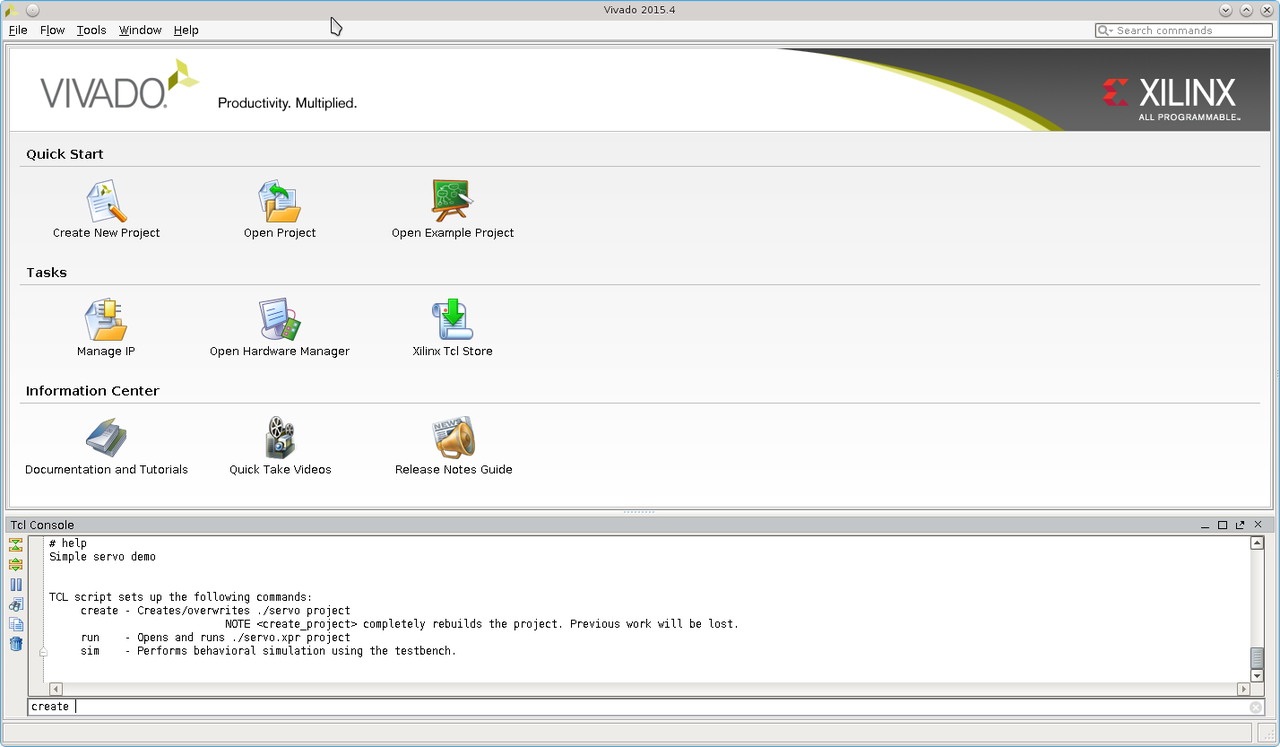Click the Open Hardware Manager label
The height and width of the screenshot is (747, 1280).
click(x=280, y=352)
